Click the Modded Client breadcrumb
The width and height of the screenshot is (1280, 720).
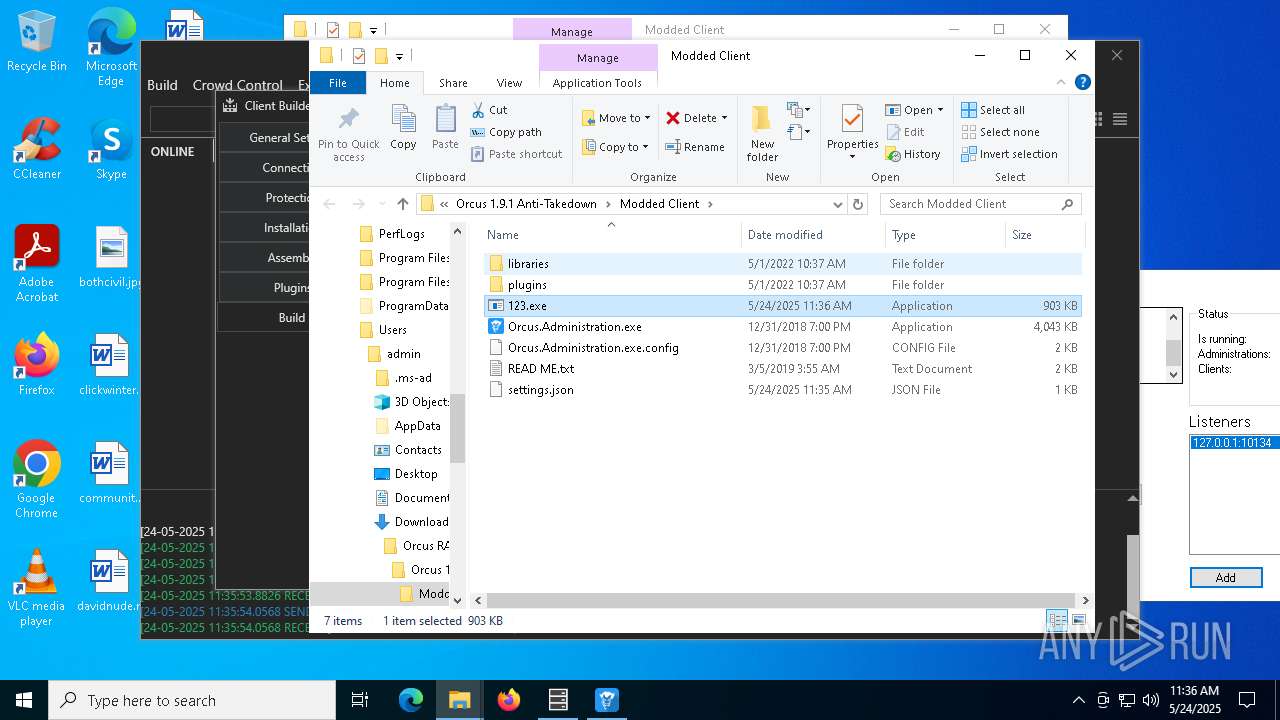tap(660, 204)
